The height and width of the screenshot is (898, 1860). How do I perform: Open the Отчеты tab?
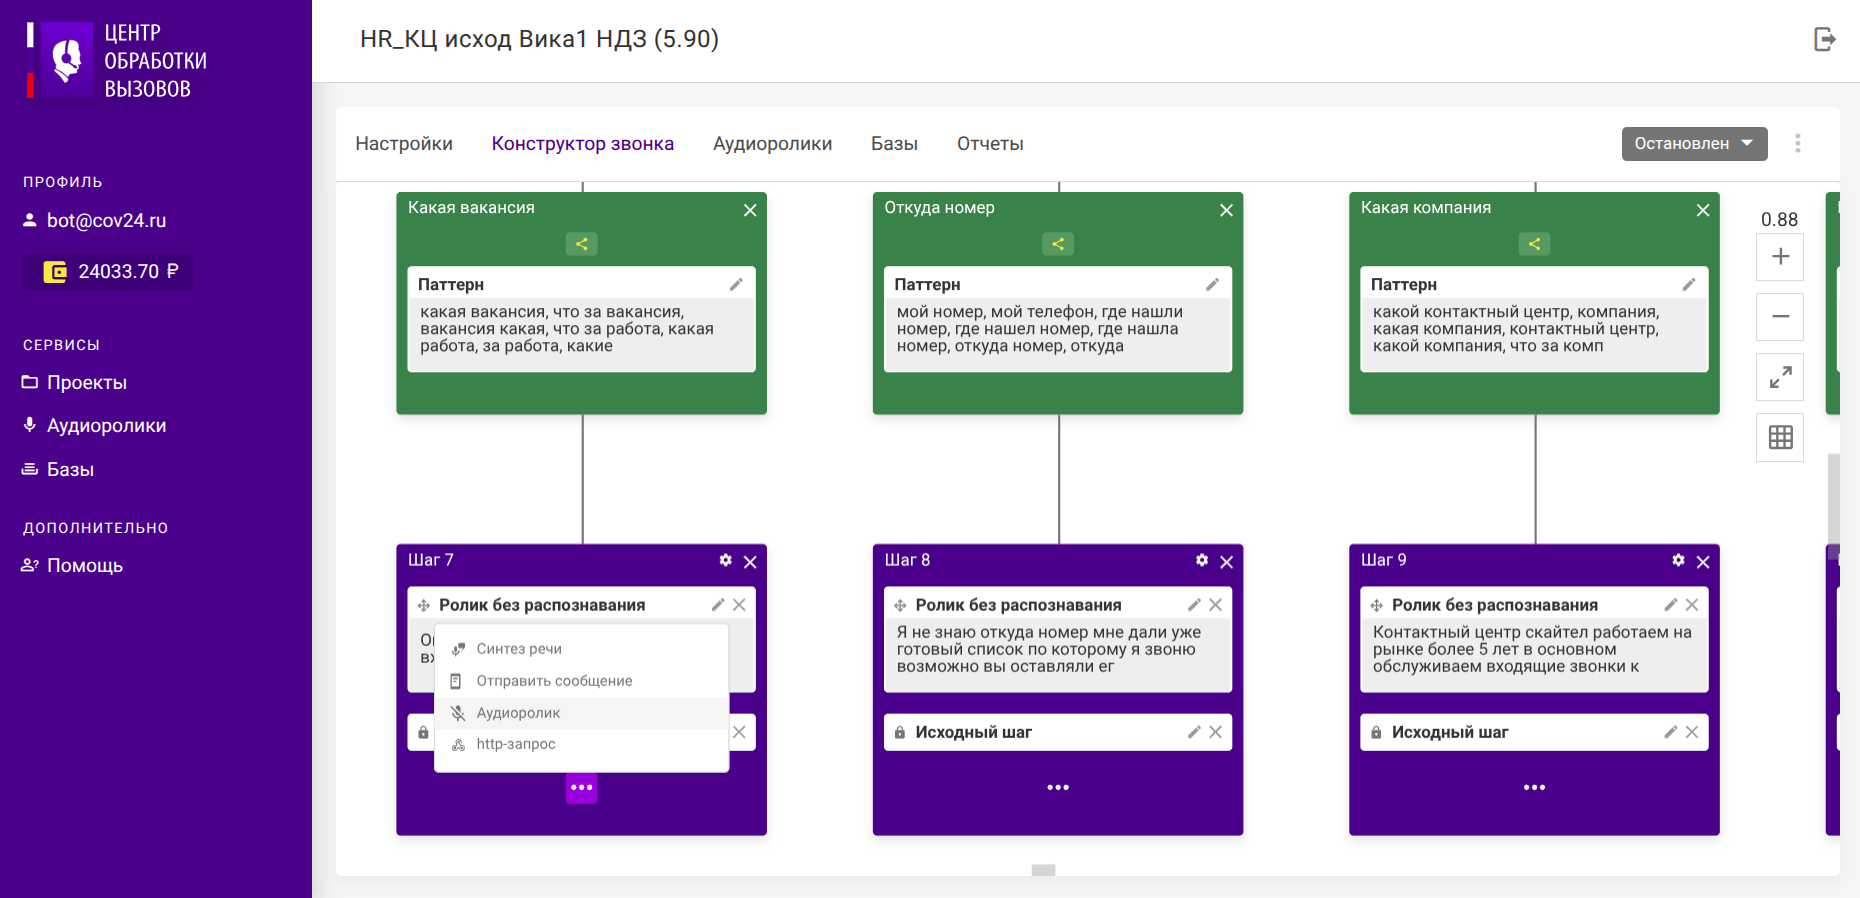click(x=990, y=143)
